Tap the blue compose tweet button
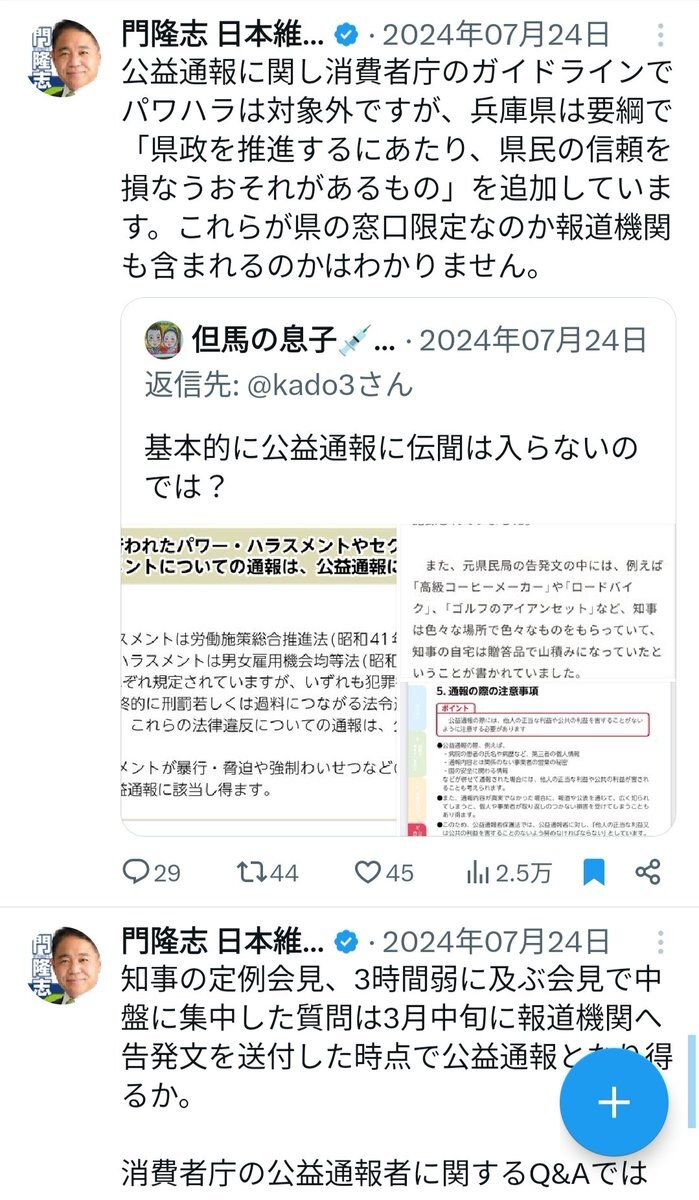Image resolution: width=699 pixels, height=1200 pixels. (x=614, y=1103)
